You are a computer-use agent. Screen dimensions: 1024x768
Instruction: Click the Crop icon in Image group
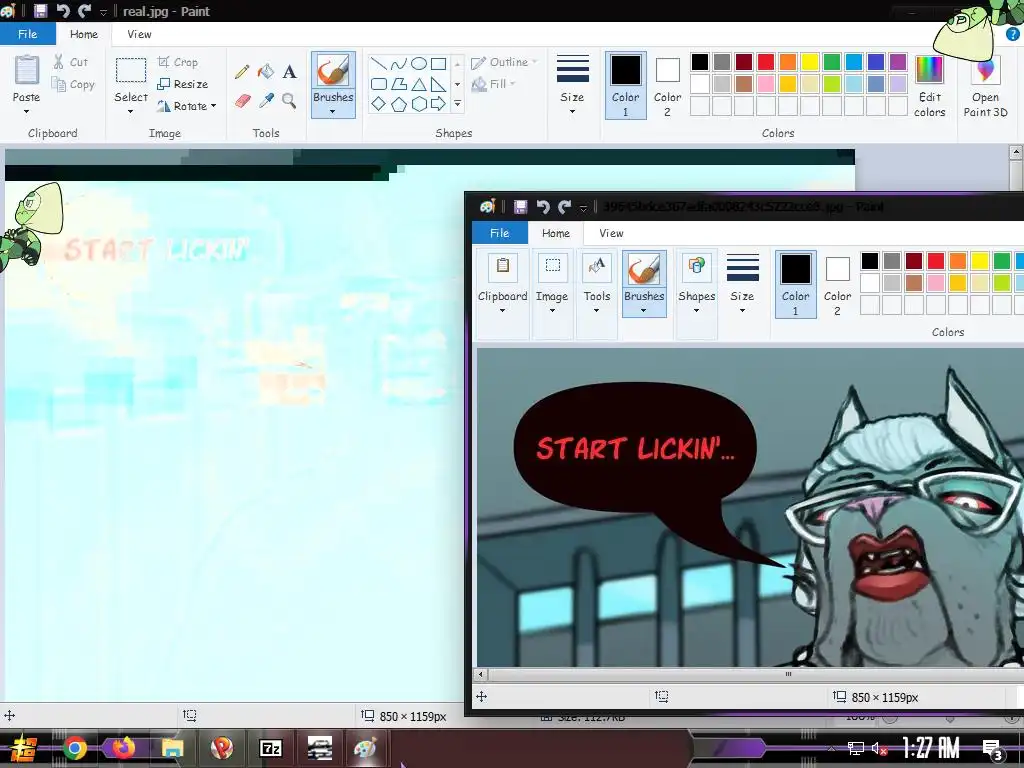click(163, 62)
